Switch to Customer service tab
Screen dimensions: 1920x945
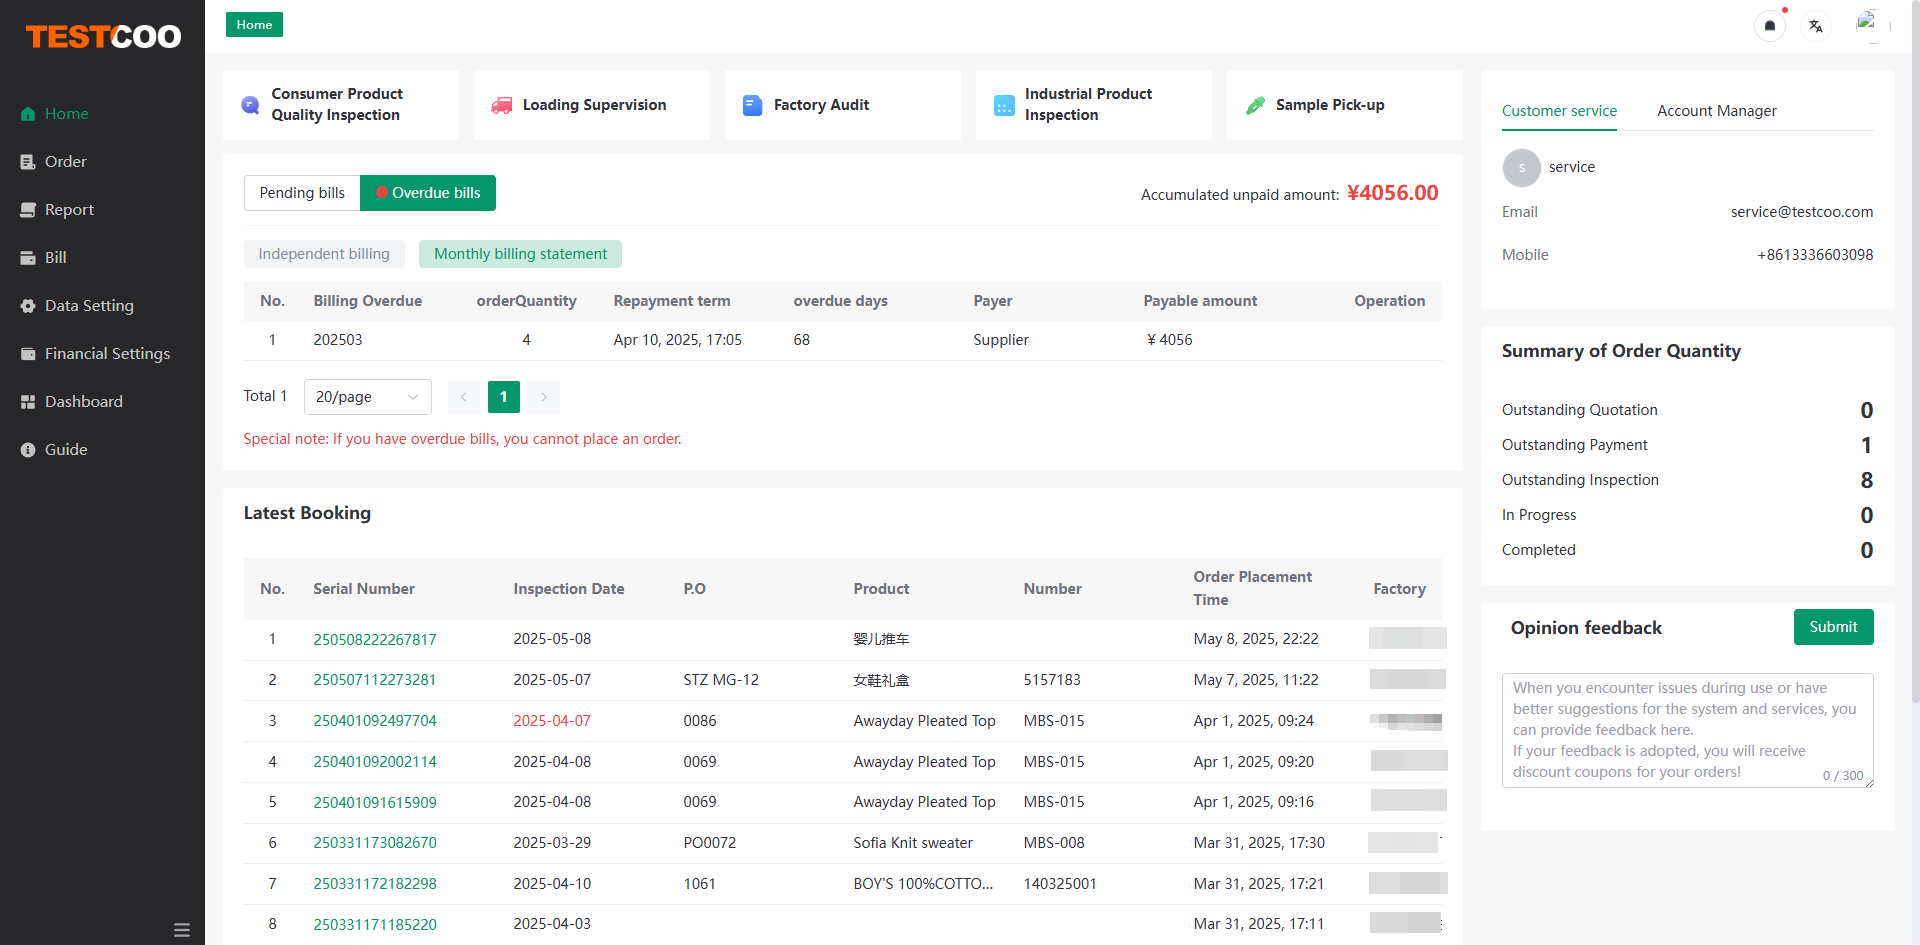[1559, 111]
